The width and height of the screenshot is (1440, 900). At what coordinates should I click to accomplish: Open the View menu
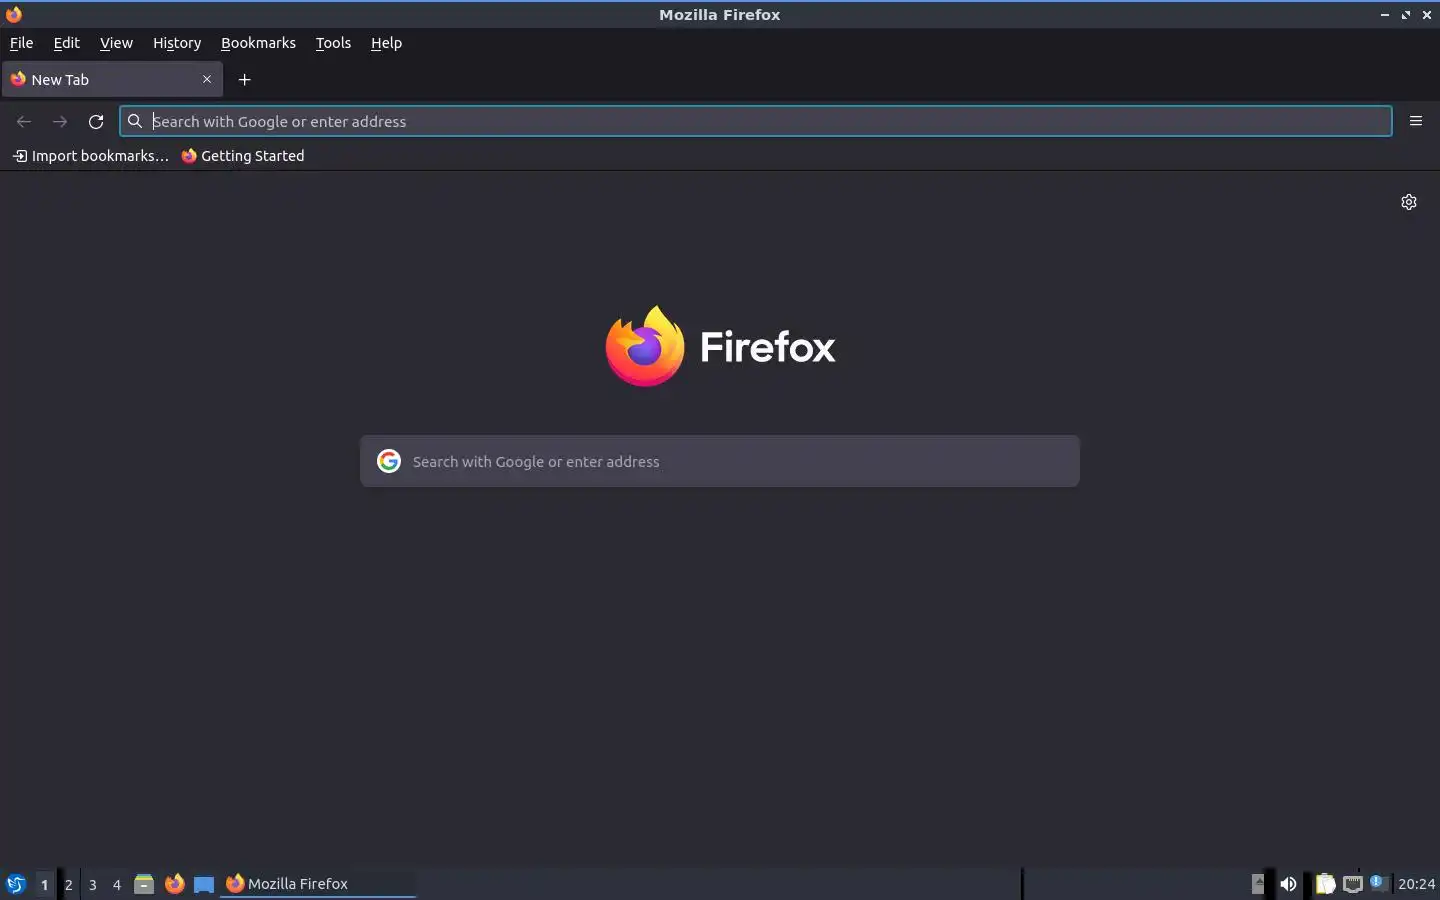pyautogui.click(x=116, y=43)
